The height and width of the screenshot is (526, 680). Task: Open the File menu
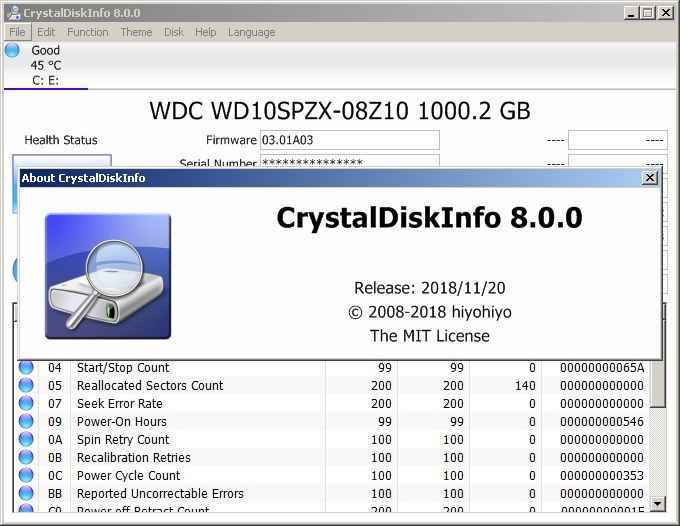(17, 32)
